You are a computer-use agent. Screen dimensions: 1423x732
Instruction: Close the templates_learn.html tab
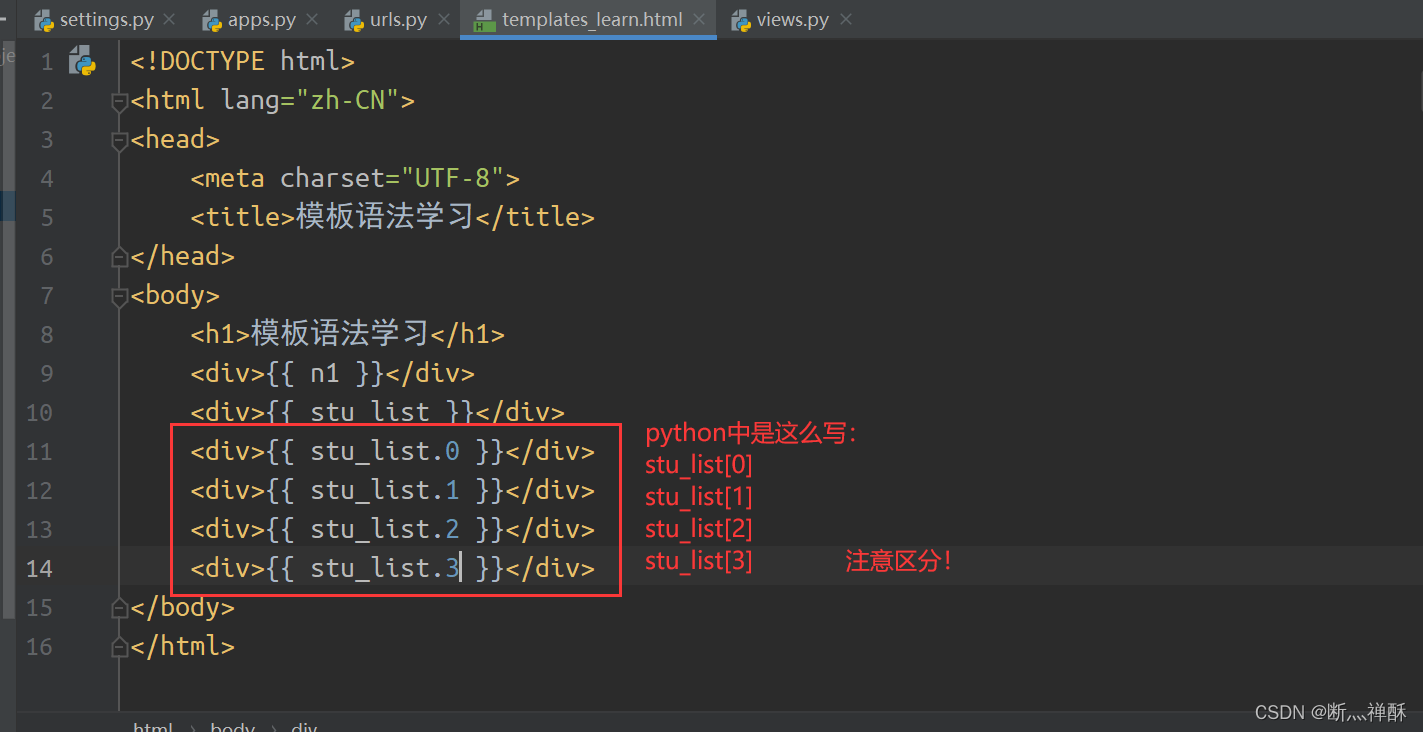tap(699, 20)
